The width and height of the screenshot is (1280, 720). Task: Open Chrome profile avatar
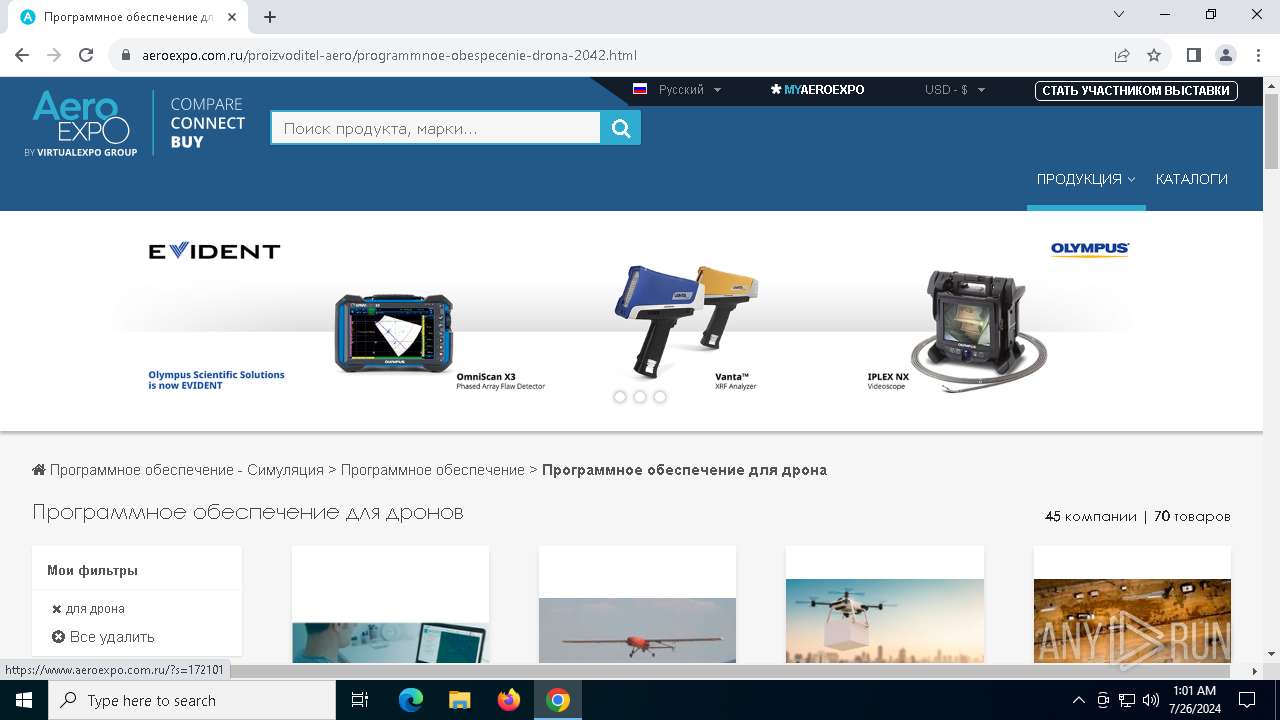[x=1225, y=55]
